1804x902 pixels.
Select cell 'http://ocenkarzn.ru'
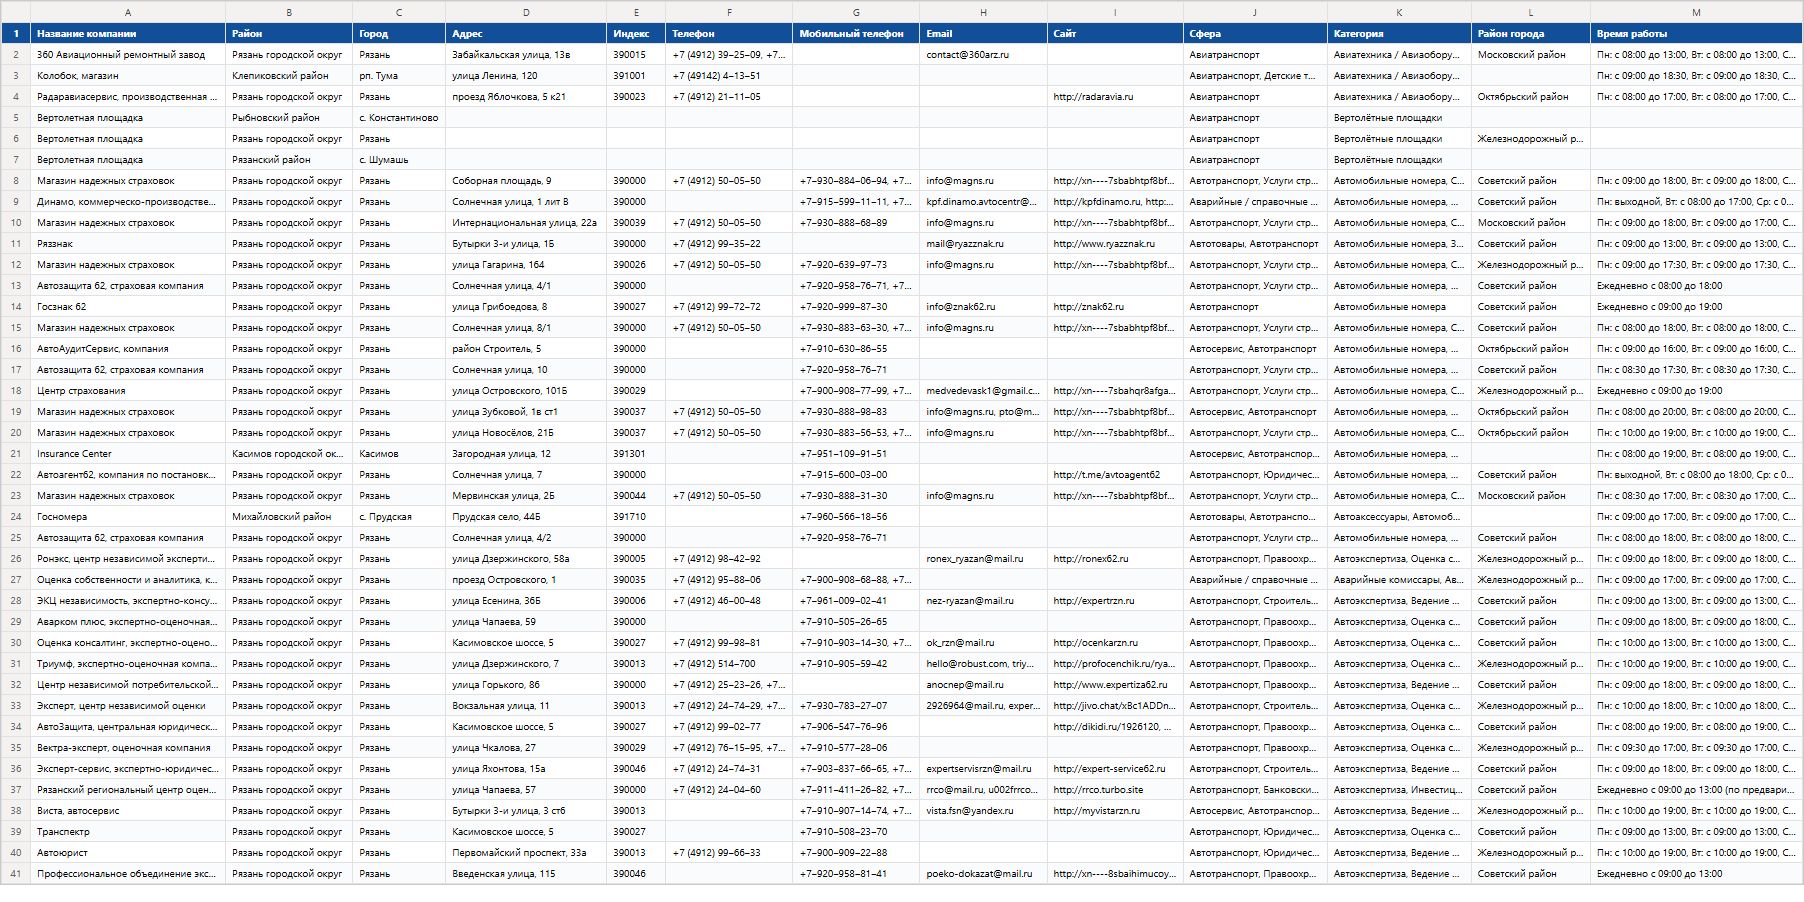click(x=1115, y=643)
